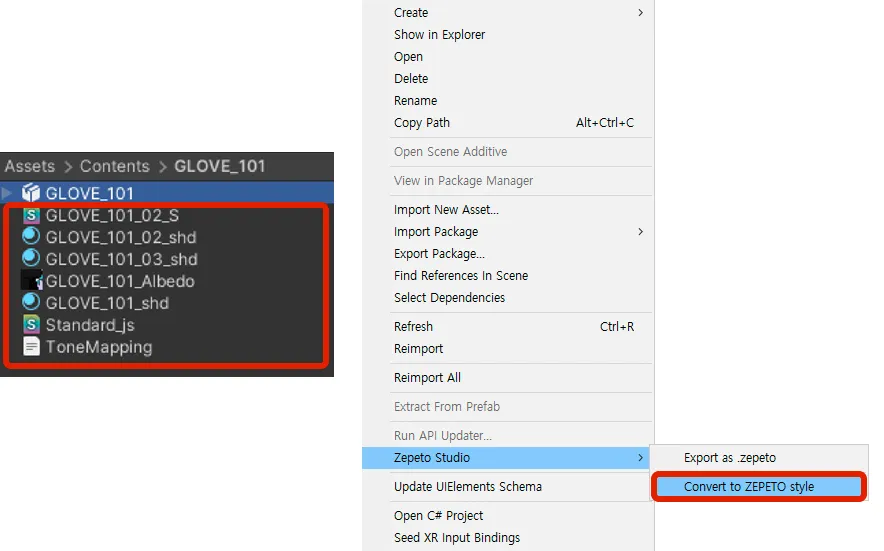
Task: Click the ToneMapping text file icon
Action: pyautogui.click(x=31, y=346)
